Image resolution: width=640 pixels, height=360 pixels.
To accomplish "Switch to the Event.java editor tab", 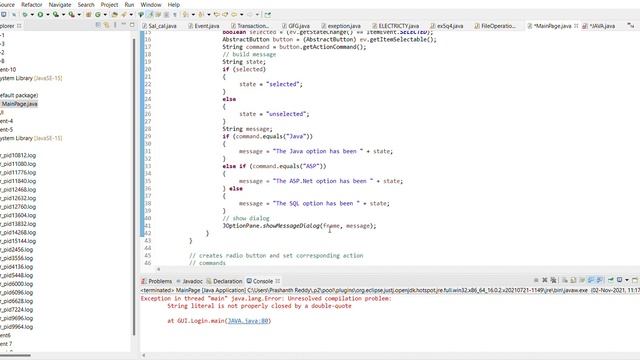I will [x=203, y=26].
